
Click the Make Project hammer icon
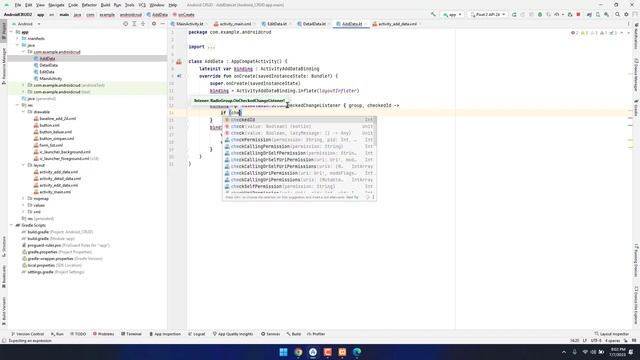click(433, 15)
